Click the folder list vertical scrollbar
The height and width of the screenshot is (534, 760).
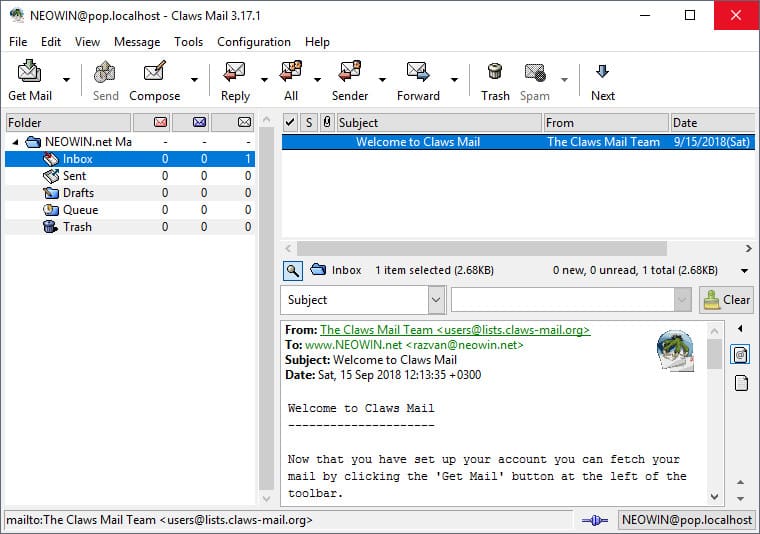pos(266,309)
